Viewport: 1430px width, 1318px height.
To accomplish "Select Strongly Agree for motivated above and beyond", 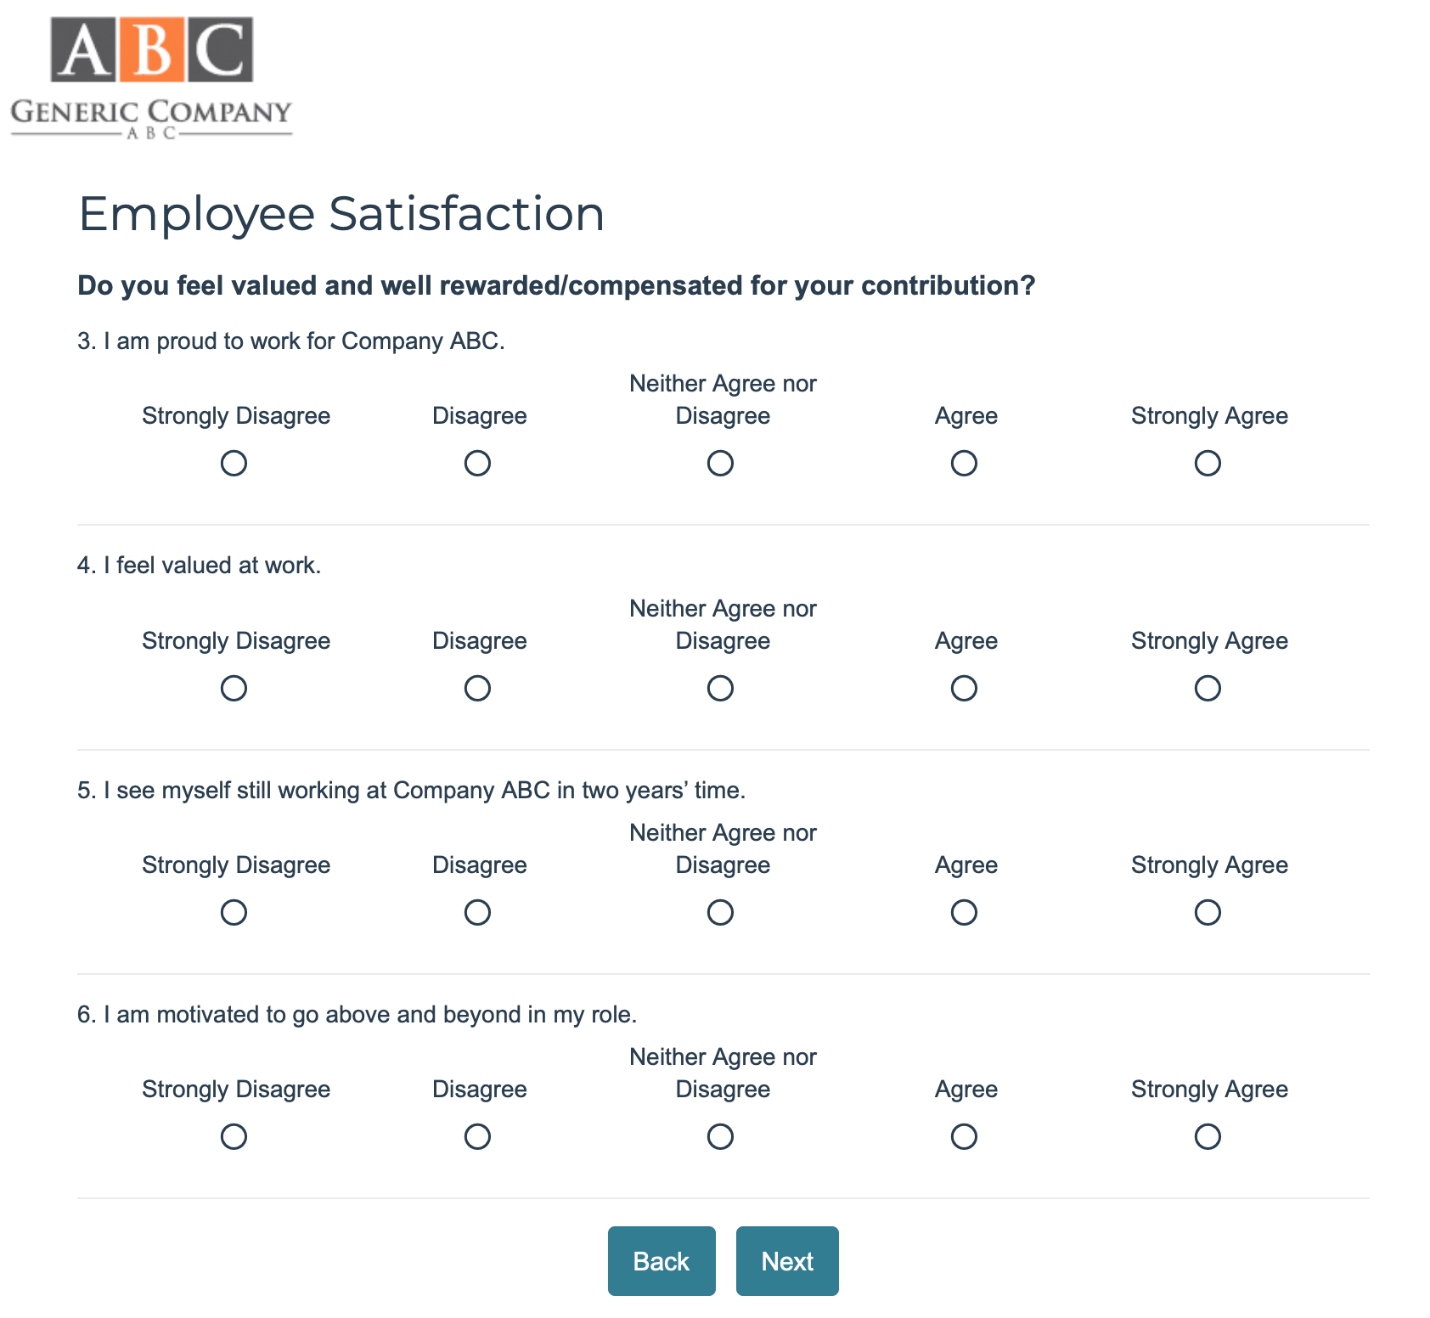I will pos(1207,1136).
